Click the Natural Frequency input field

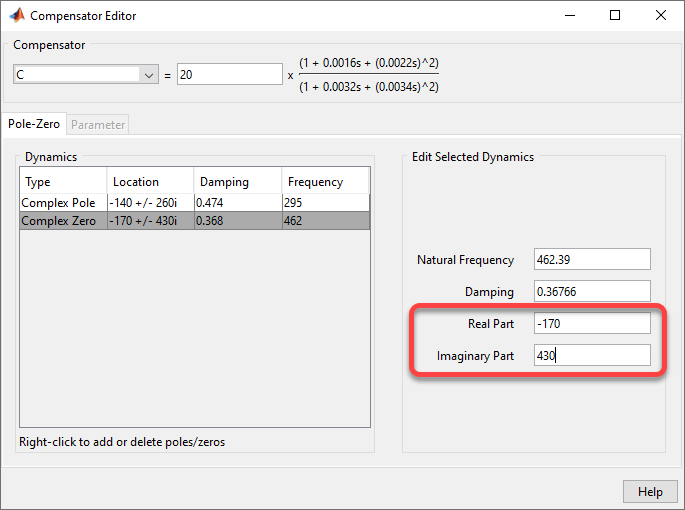(592, 260)
